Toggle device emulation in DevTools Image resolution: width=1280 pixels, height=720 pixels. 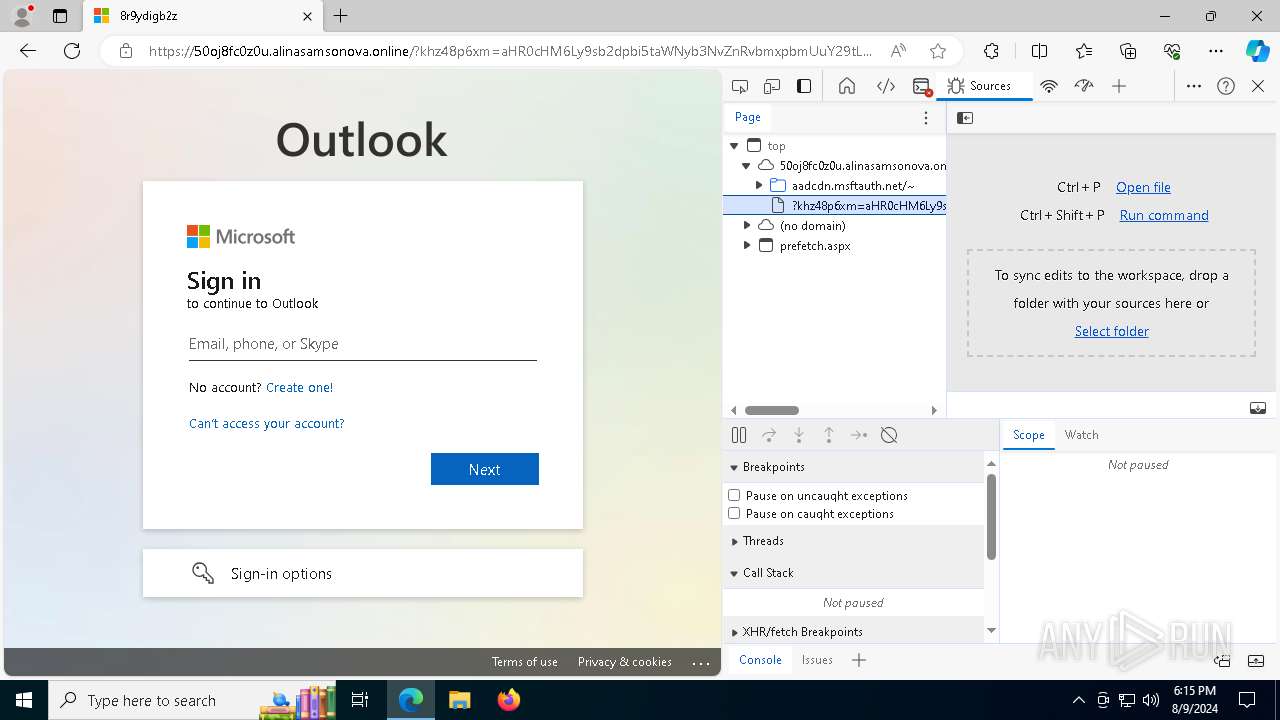[772, 86]
